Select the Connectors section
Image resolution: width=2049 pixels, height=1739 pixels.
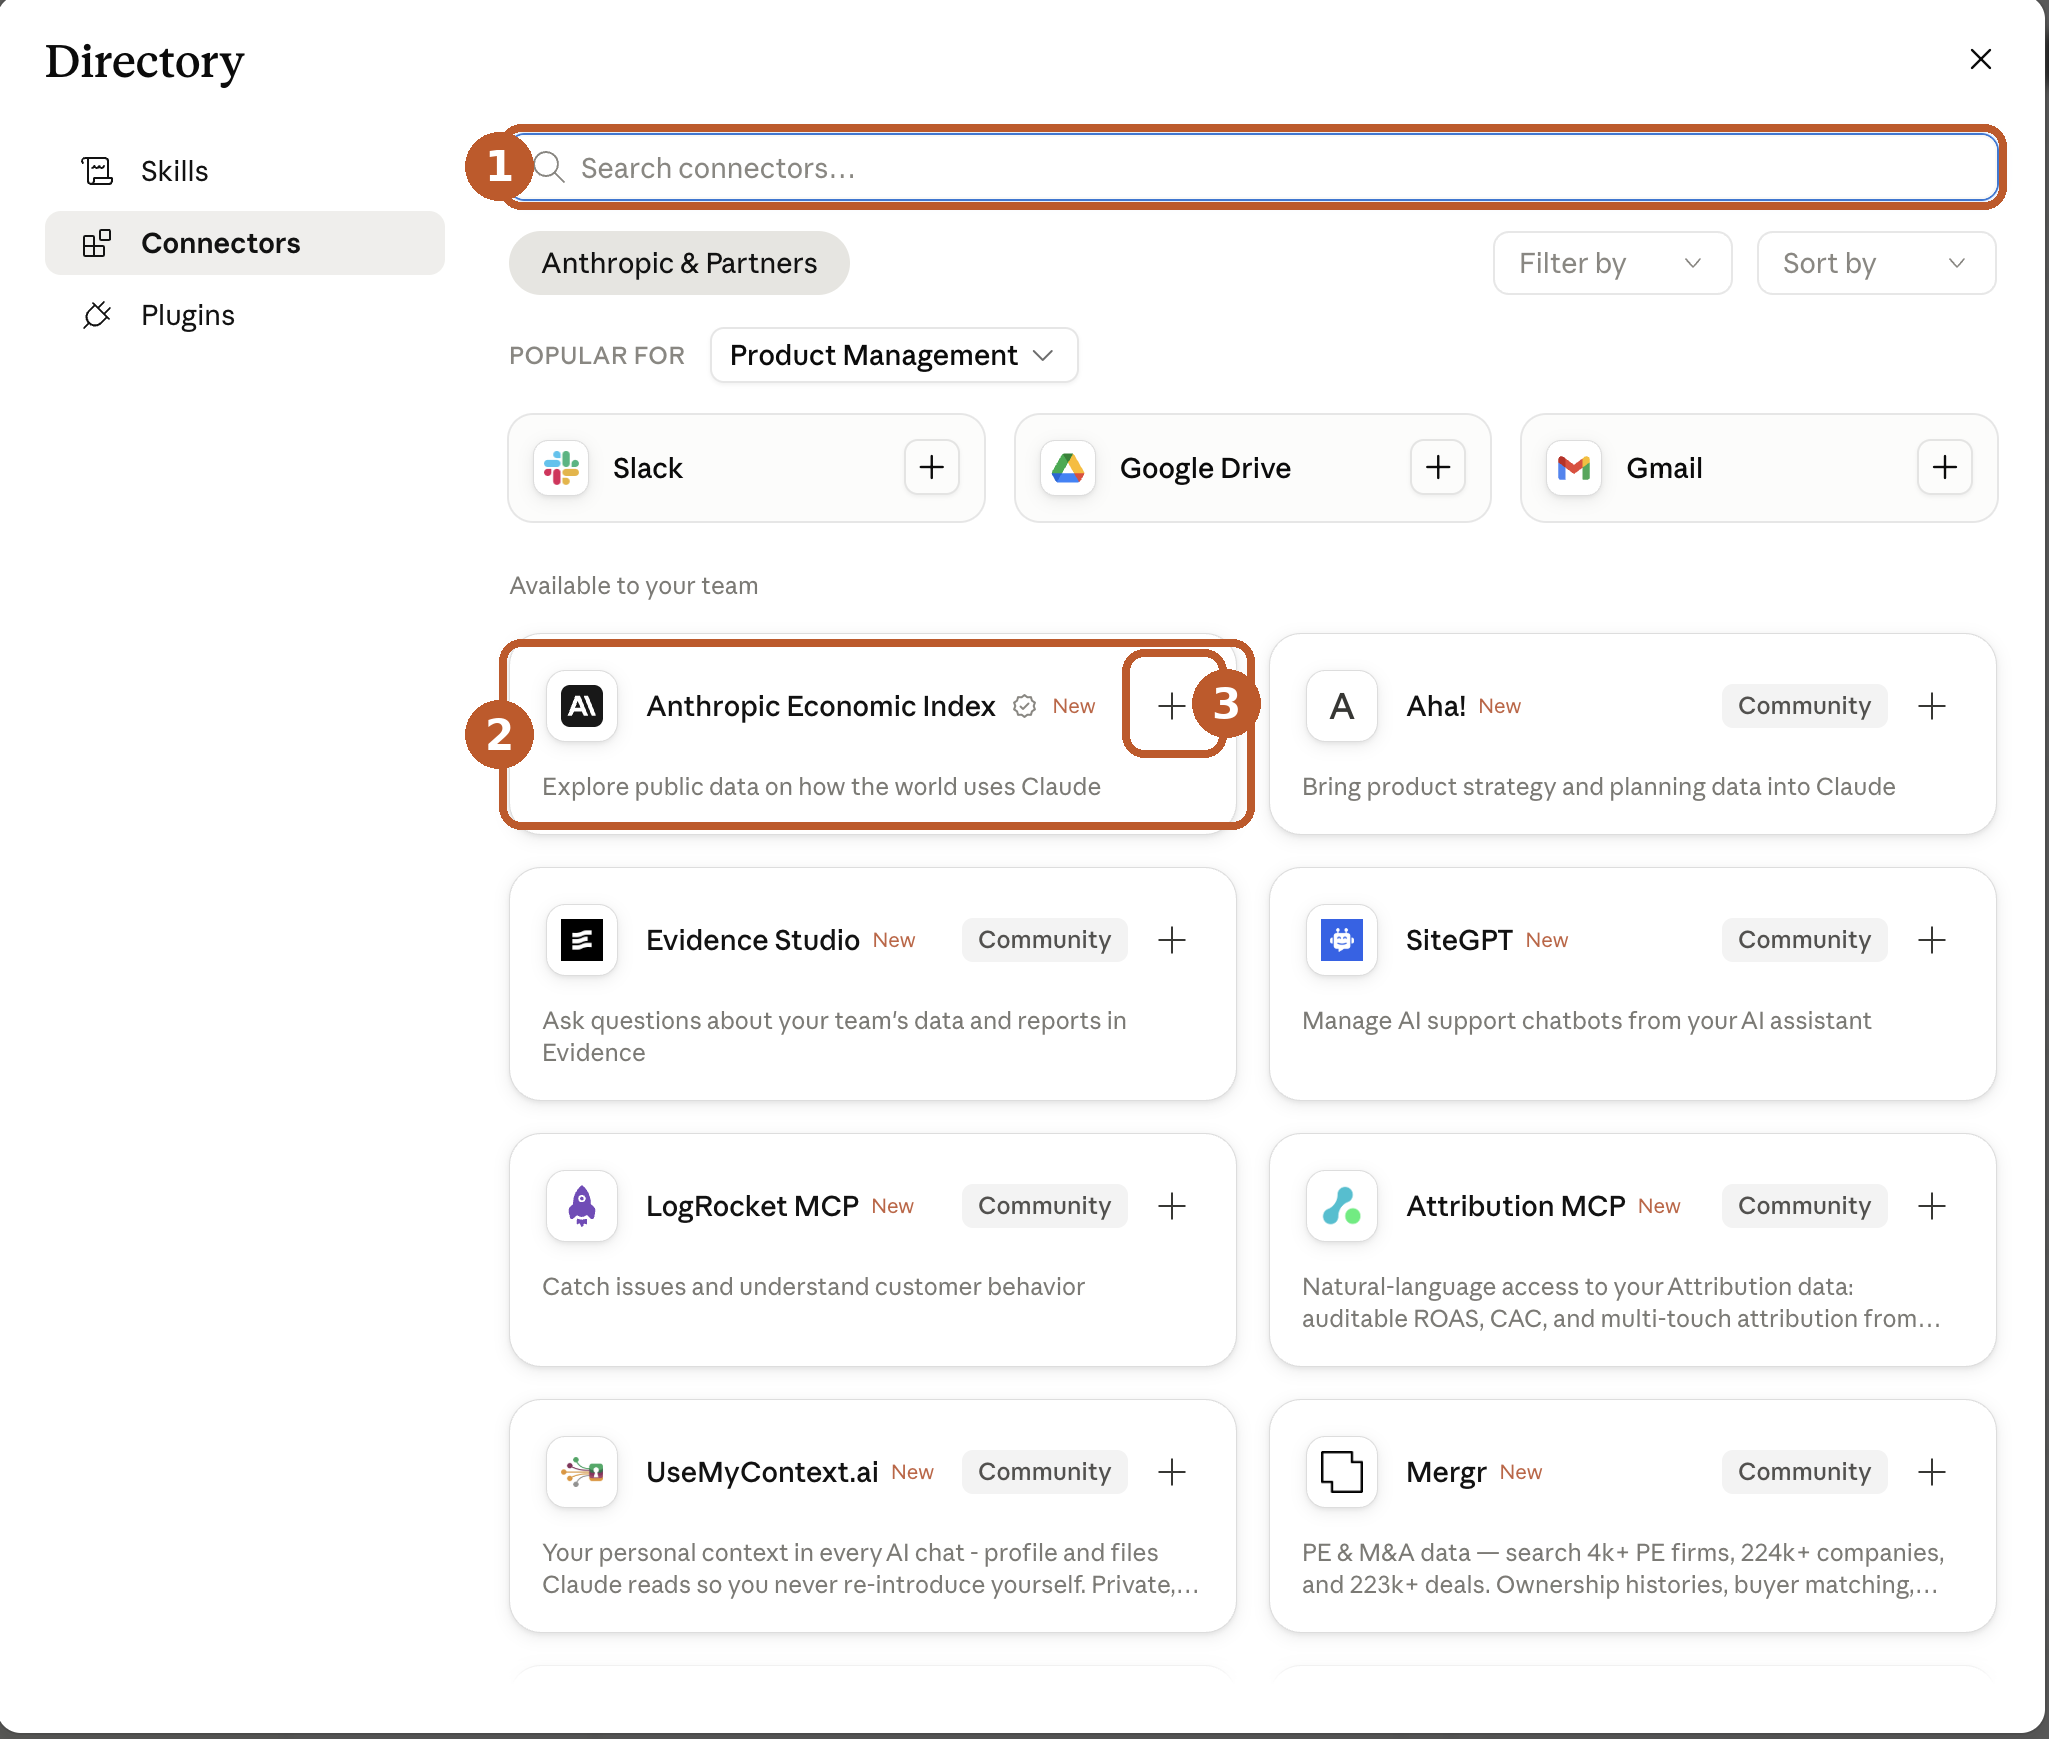pos(245,243)
